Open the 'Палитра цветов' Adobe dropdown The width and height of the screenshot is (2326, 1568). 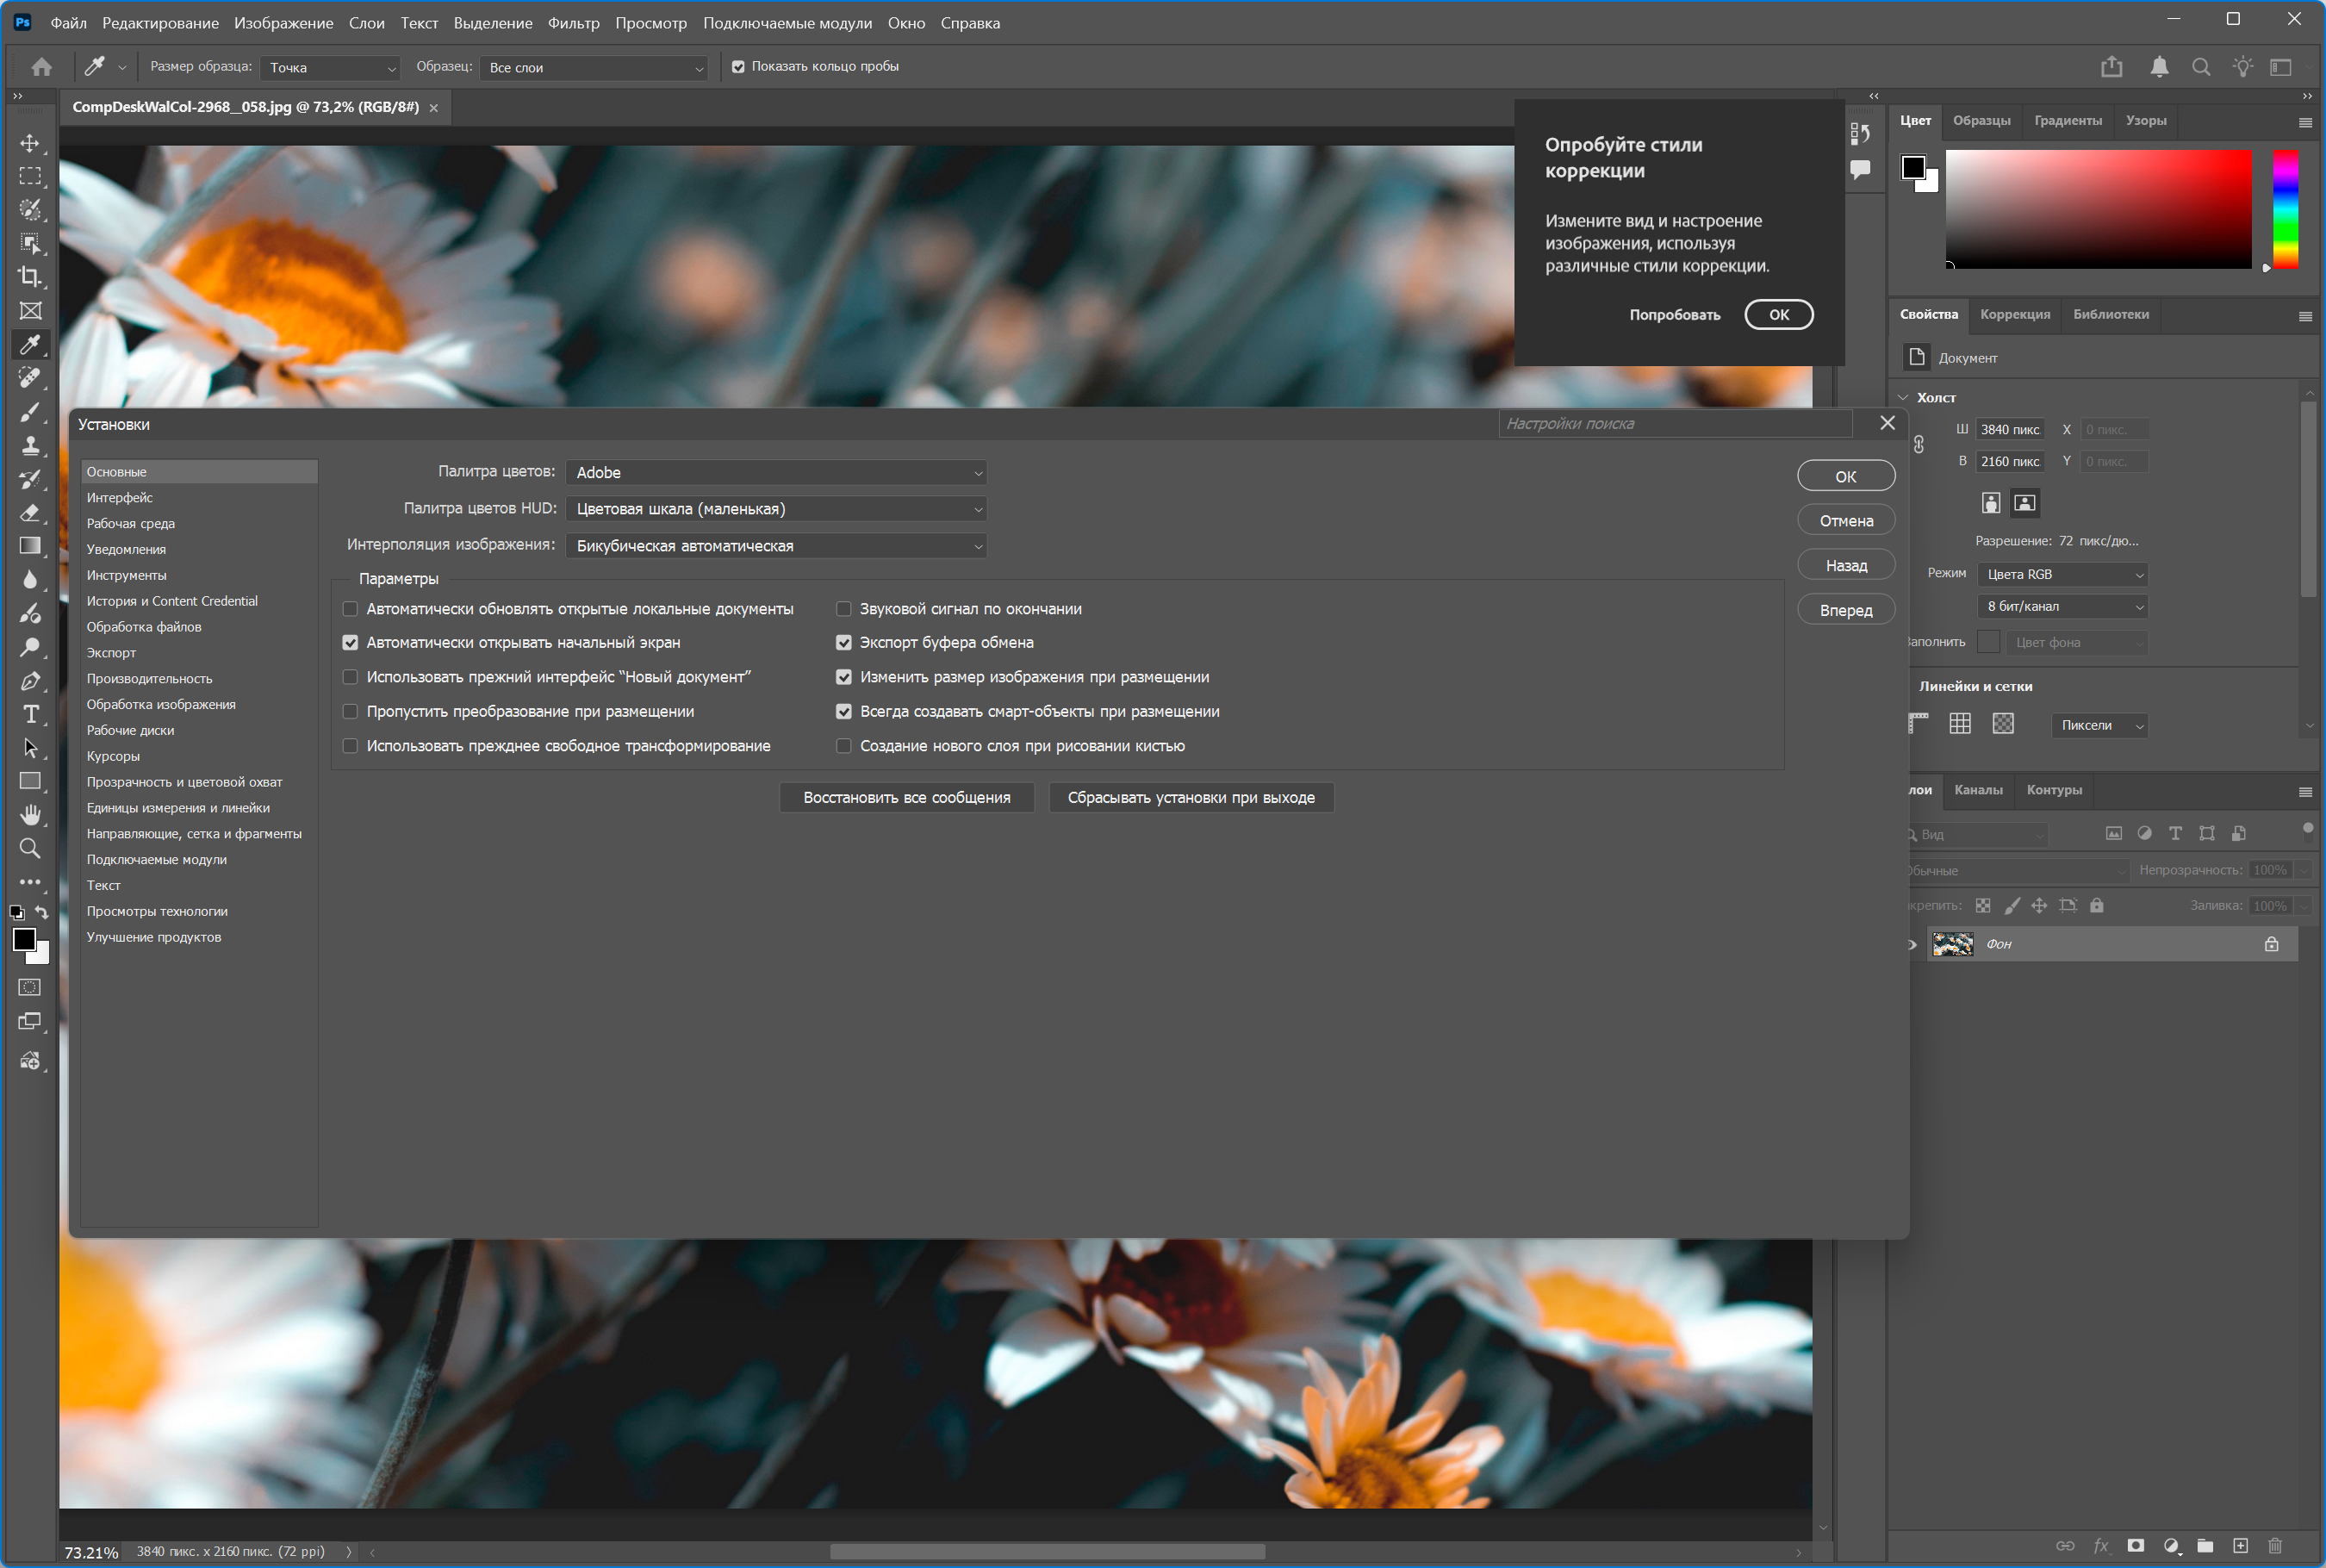point(776,472)
